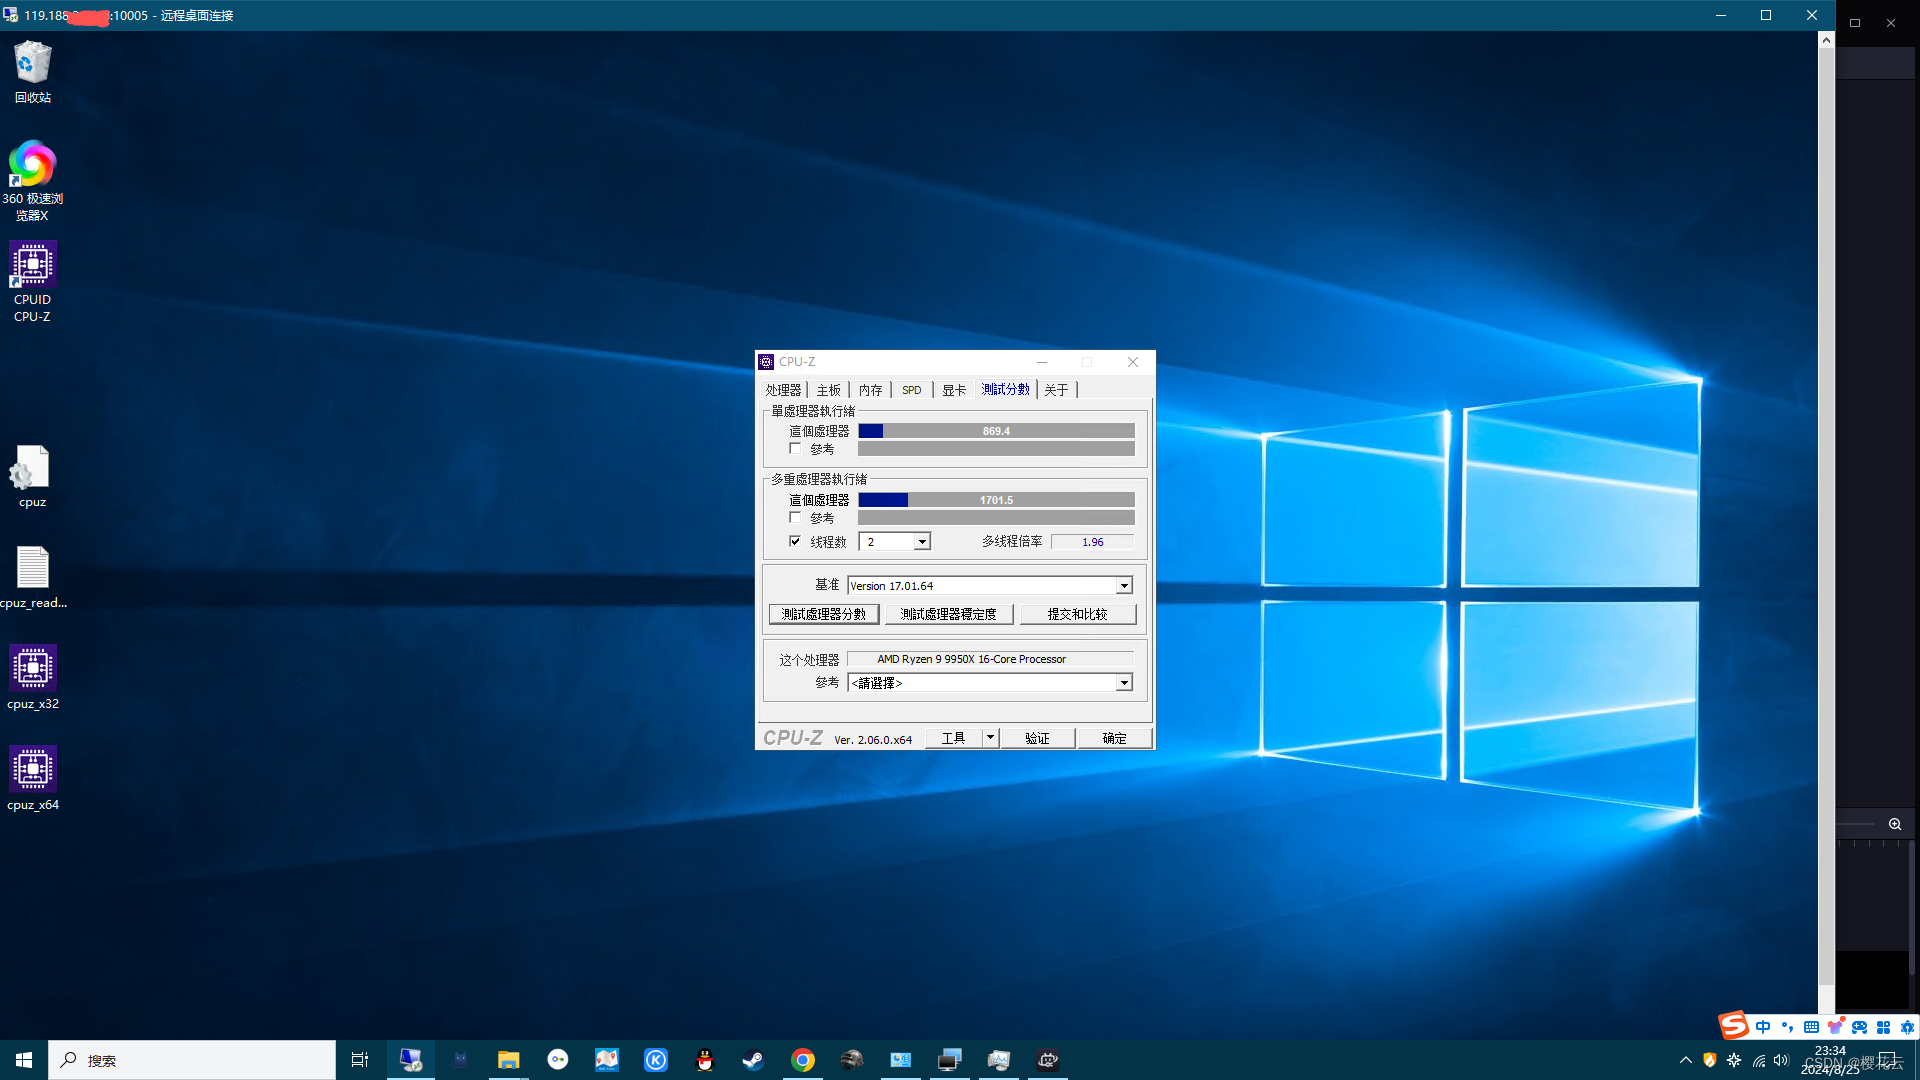Screen dimensions: 1920x1080
Task: Click the 测試處理器分數 button
Action: point(824,614)
